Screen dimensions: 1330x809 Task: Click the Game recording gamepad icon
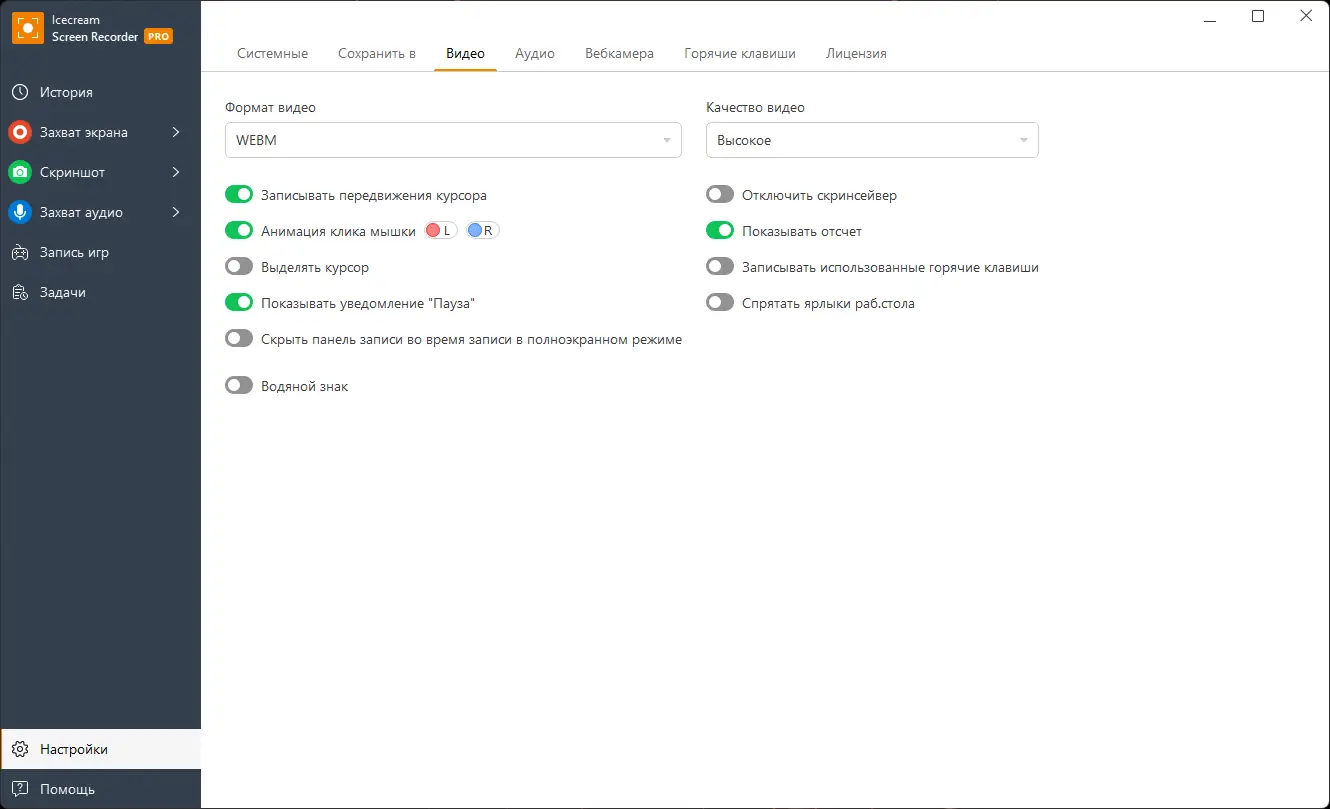click(20, 252)
